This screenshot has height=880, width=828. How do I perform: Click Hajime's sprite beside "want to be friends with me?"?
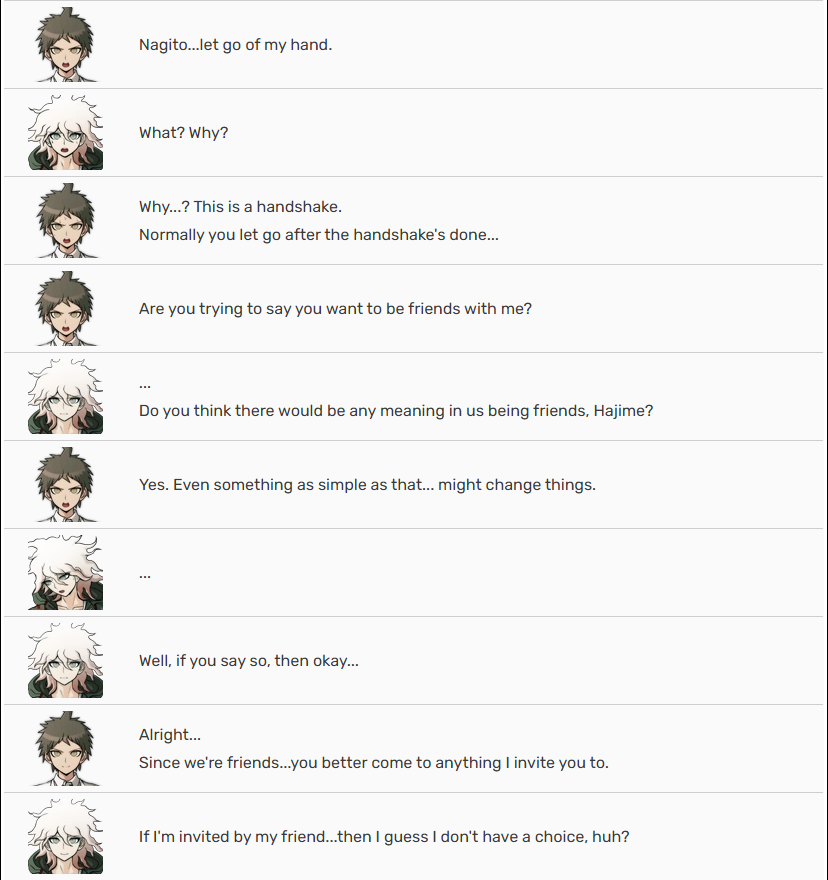(65, 309)
